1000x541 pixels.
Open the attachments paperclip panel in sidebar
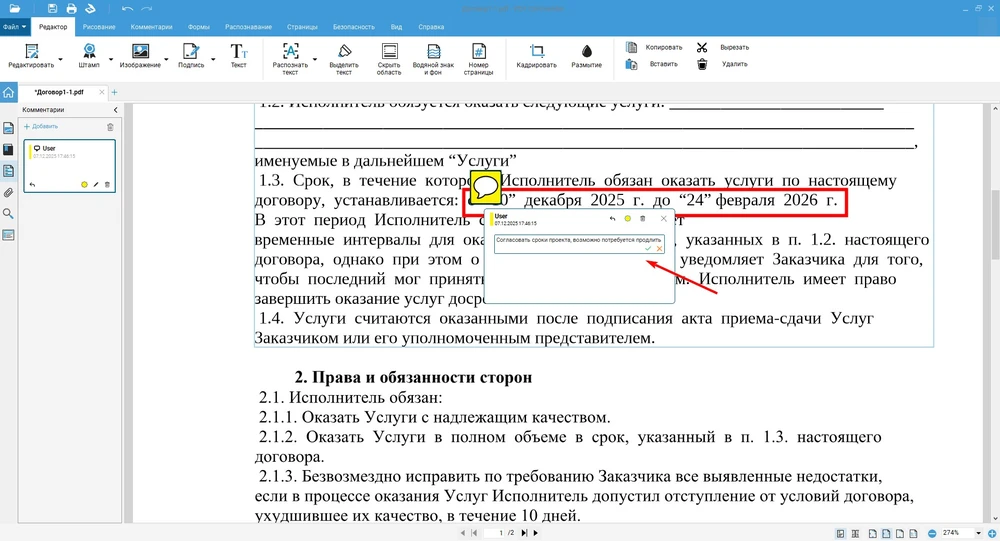[9, 192]
